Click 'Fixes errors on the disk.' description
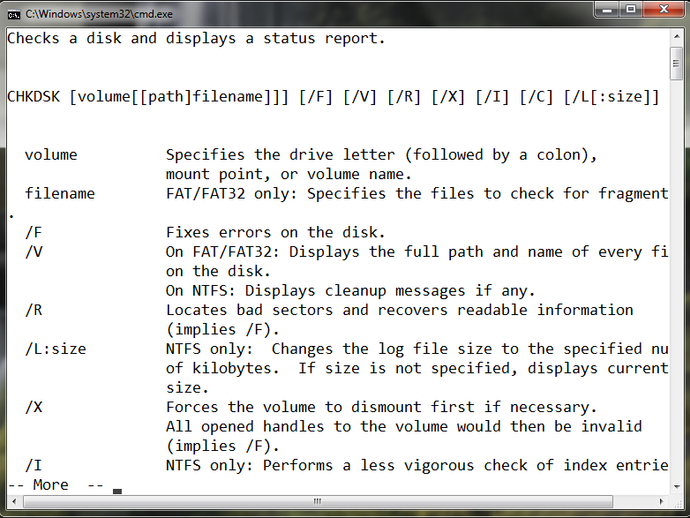690x518 pixels. [275, 232]
